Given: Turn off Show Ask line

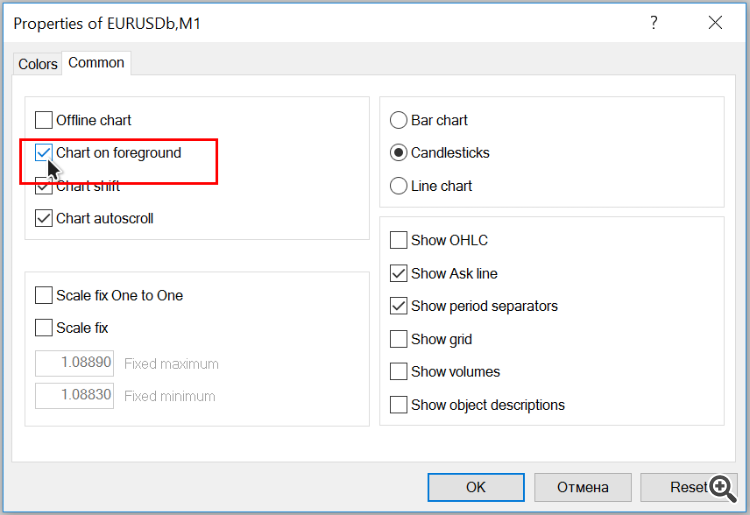Looking at the screenshot, I should [399, 274].
